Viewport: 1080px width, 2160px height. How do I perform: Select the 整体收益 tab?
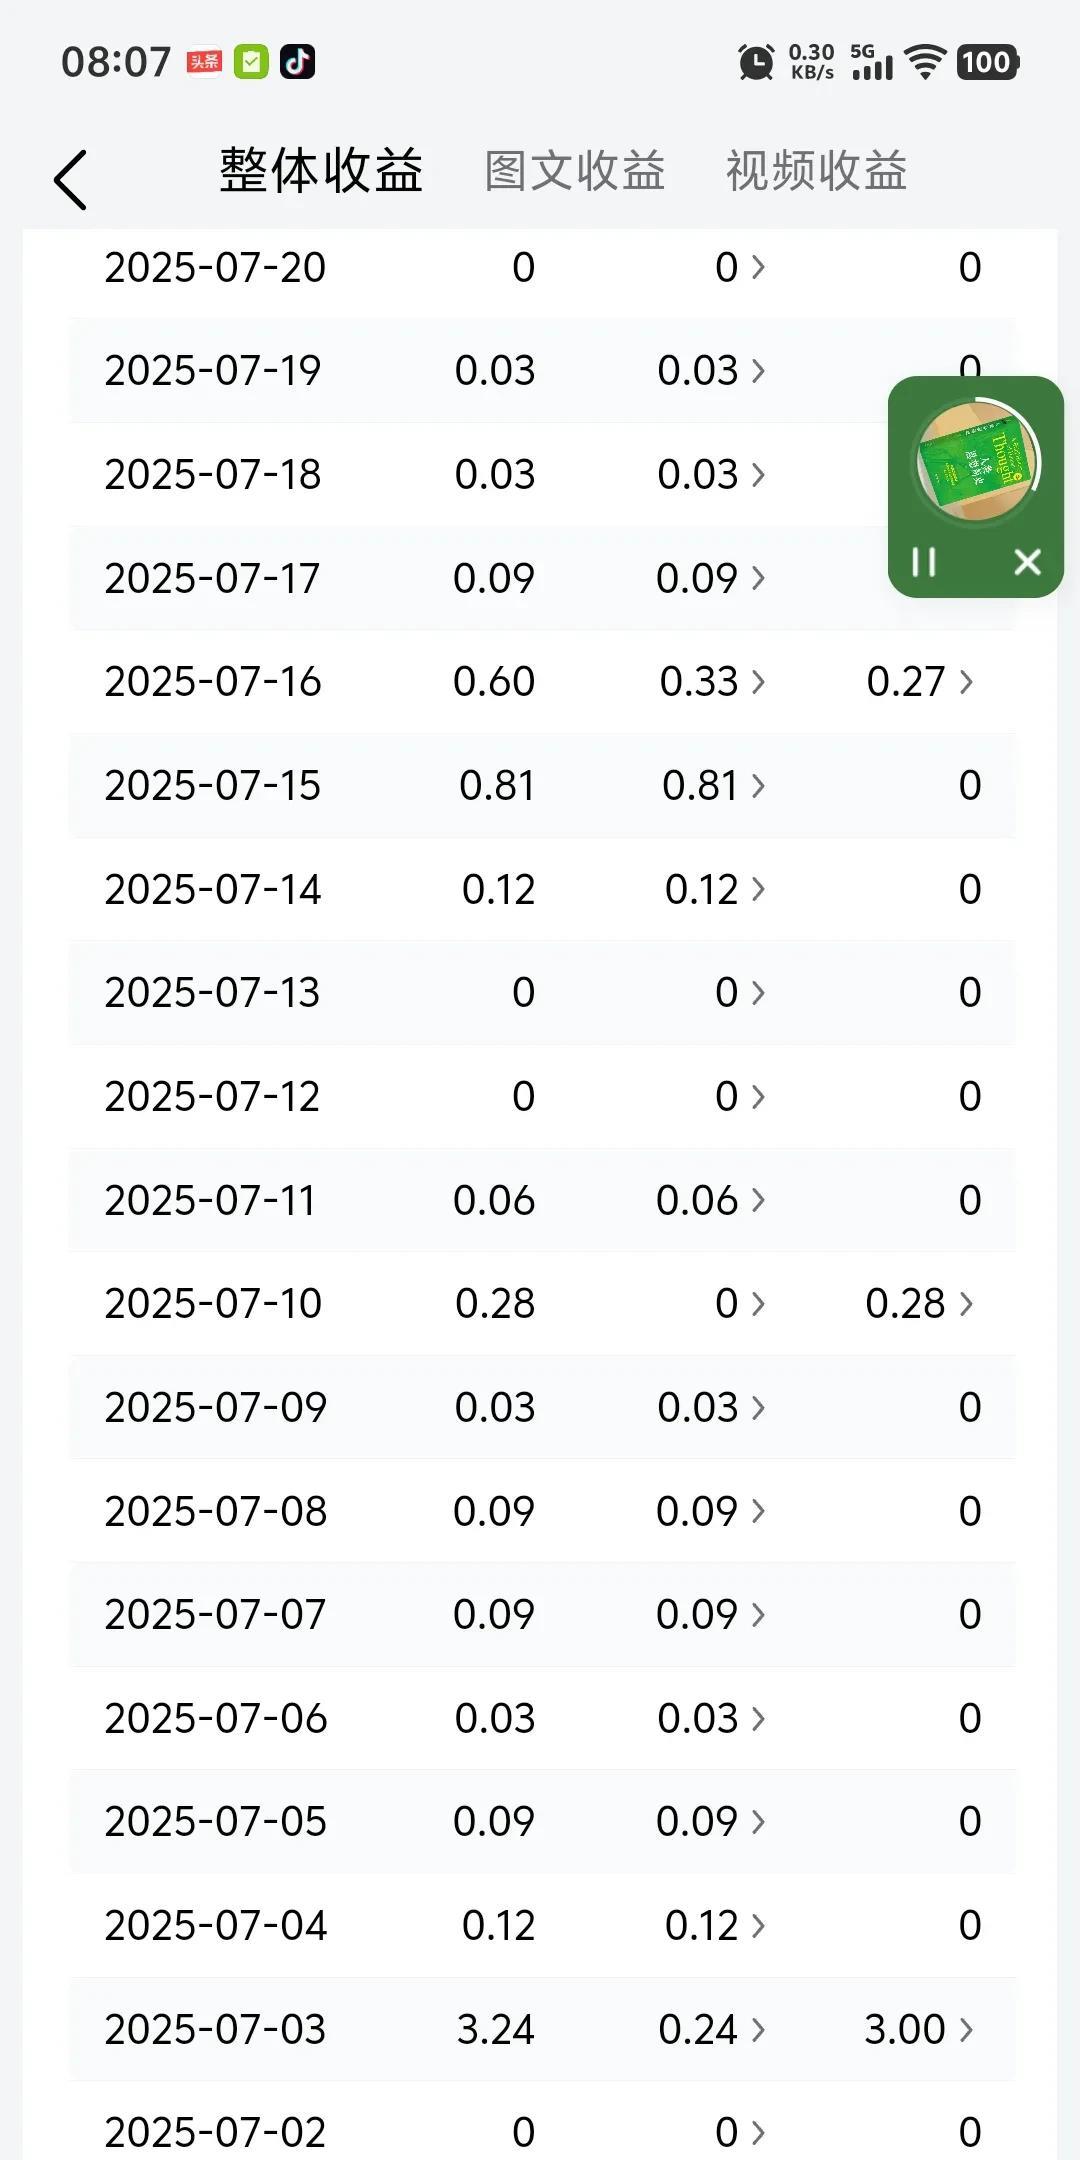click(321, 171)
